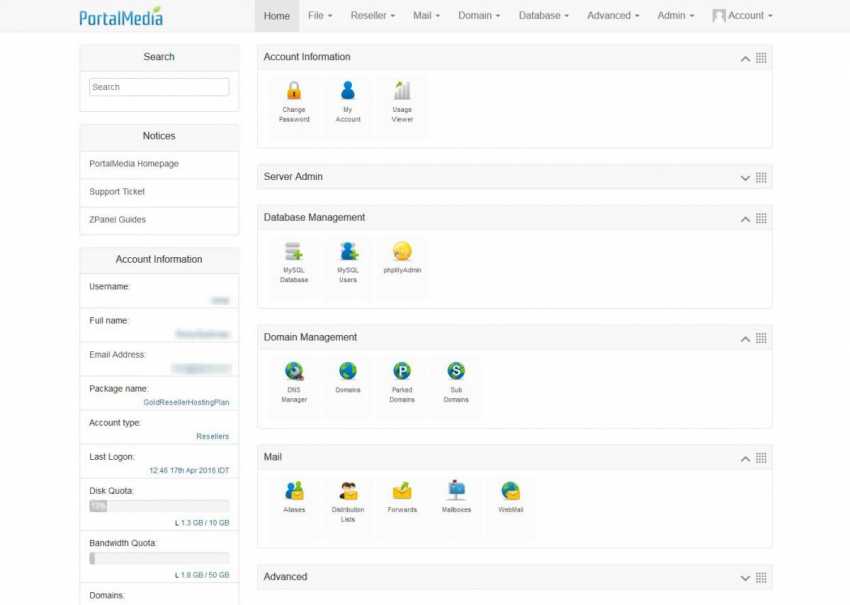Viewport: 850px width, 605px height.
Task: Open the Database dropdown menu
Action: (x=544, y=16)
